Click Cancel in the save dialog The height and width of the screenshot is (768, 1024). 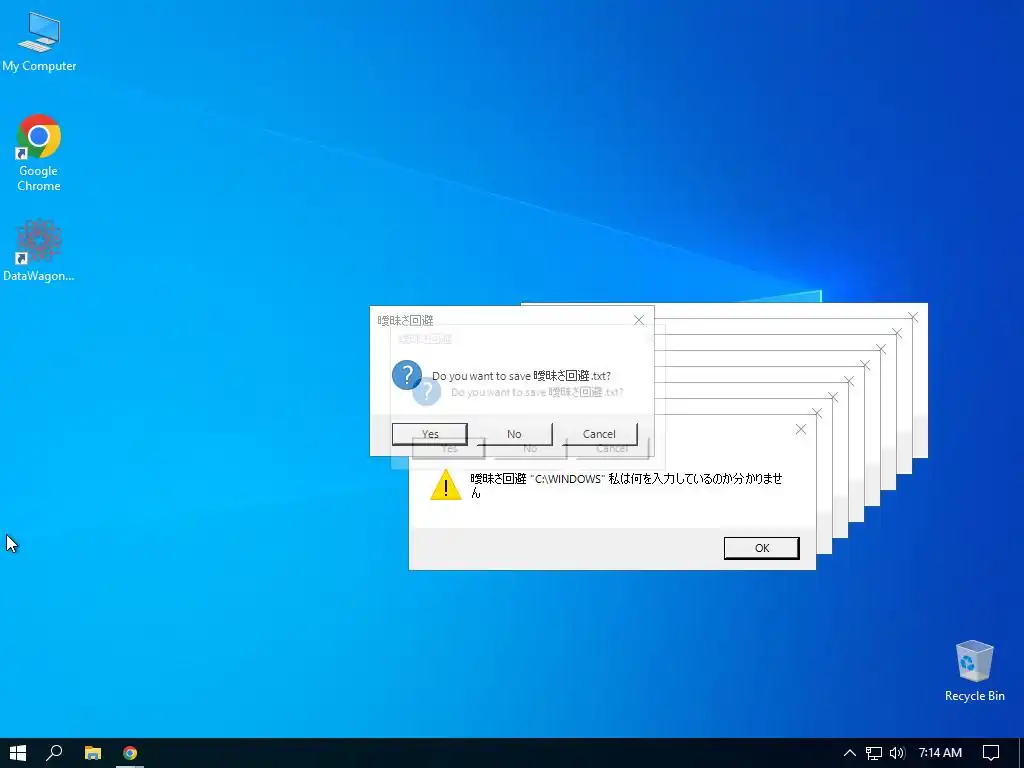tap(599, 434)
